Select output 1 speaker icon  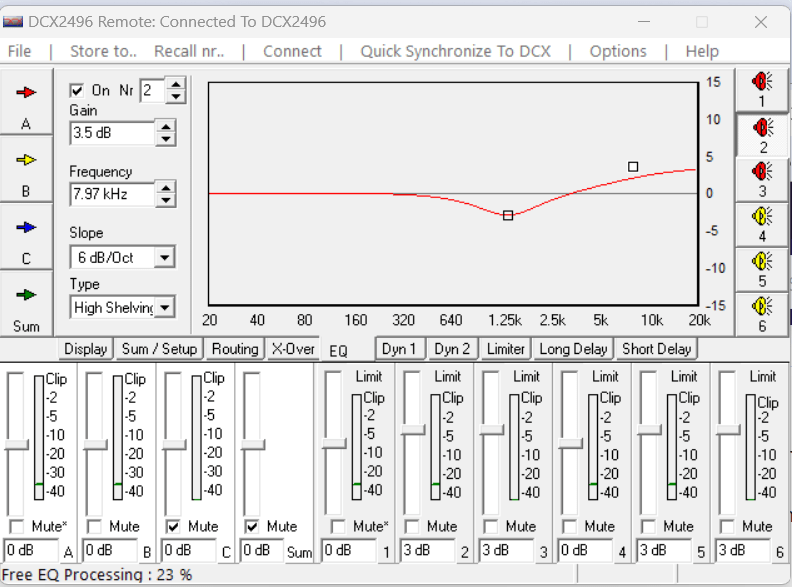click(x=762, y=90)
